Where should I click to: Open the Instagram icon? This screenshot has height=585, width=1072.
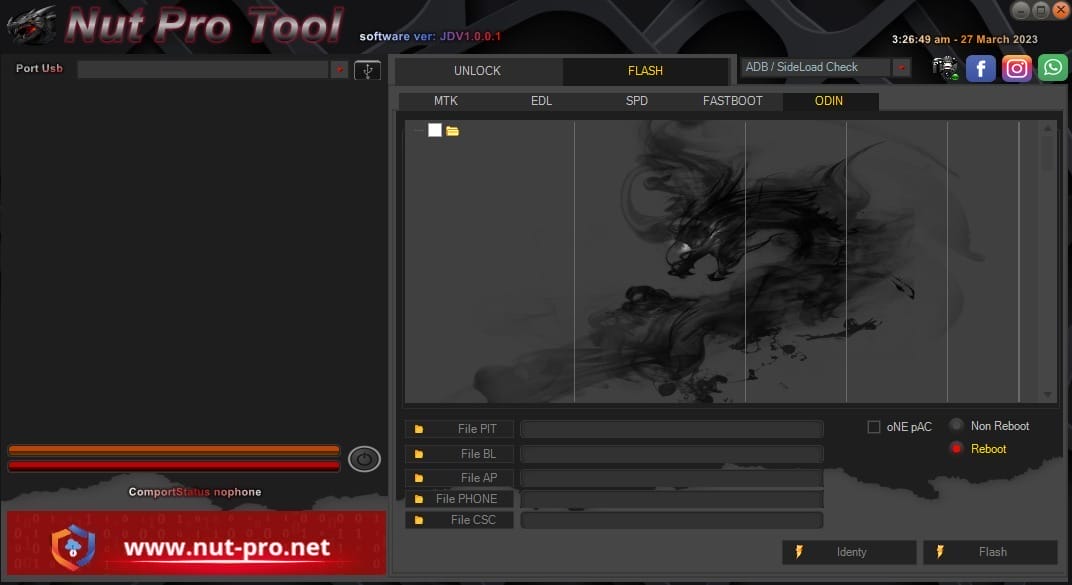1016,68
